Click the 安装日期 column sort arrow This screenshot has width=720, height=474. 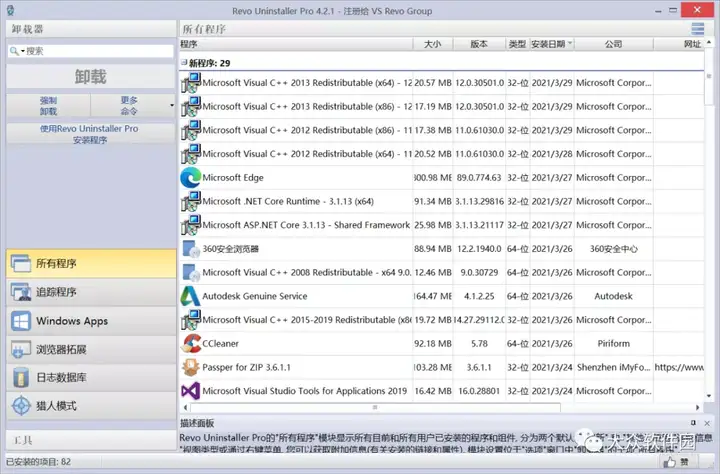[x=570, y=44]
